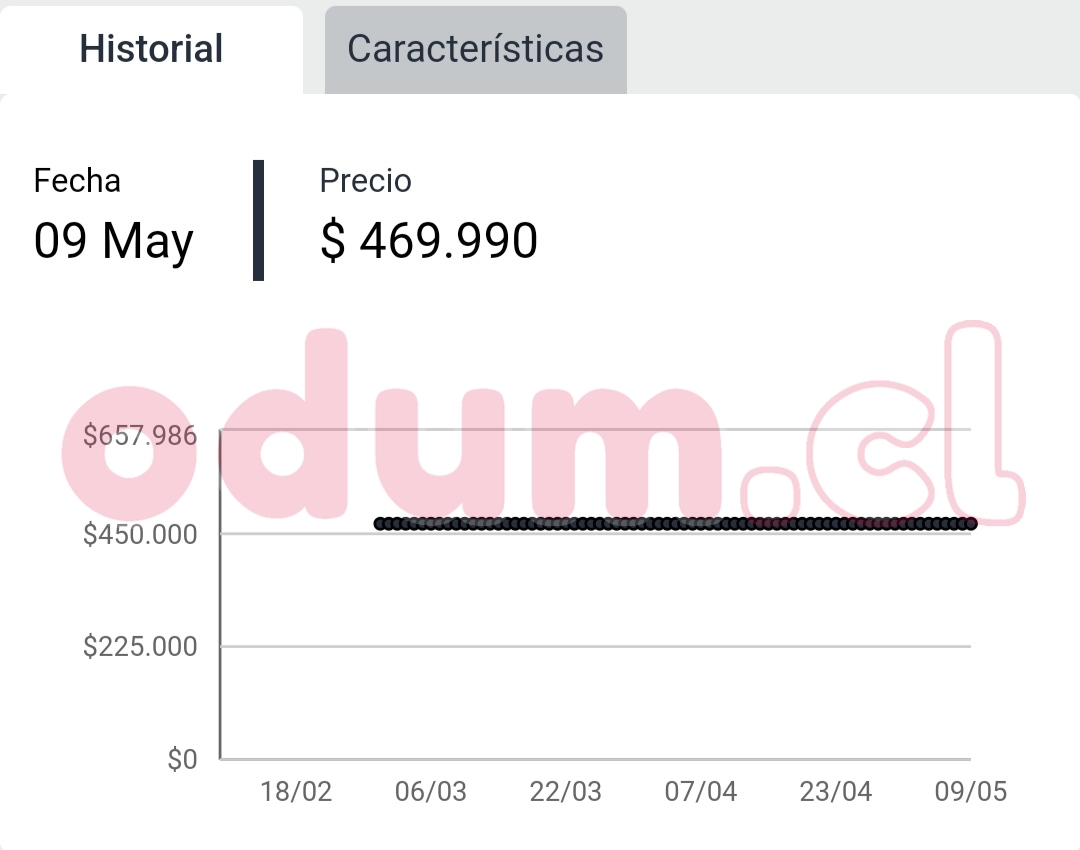Click the Fecha label
The width and height of the screenshot is (1080, 850).
pos(77,181)
